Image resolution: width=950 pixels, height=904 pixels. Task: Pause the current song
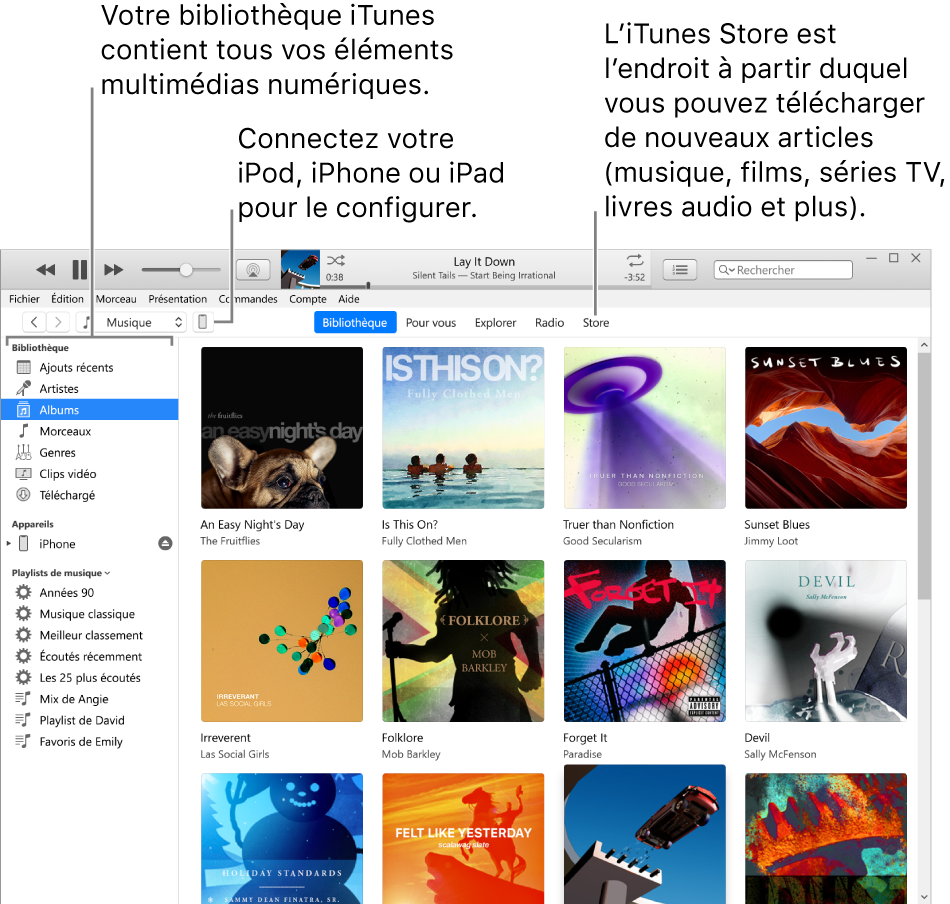pos(79,270)
